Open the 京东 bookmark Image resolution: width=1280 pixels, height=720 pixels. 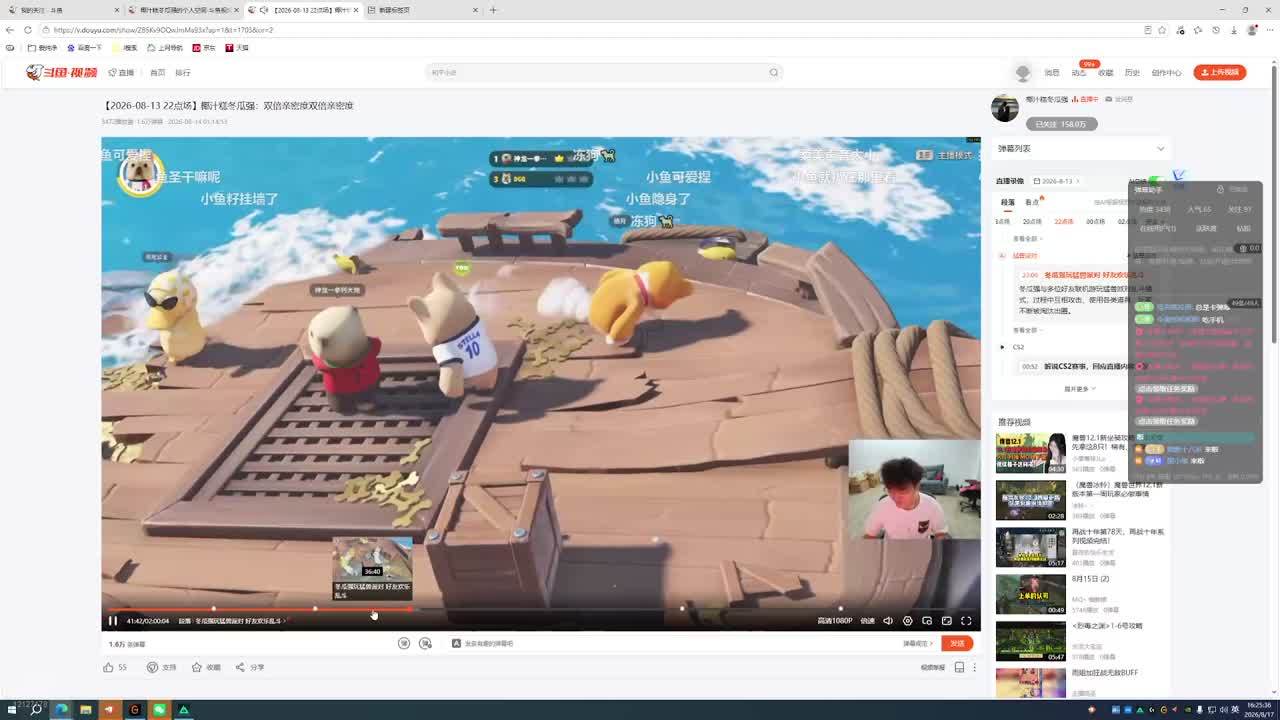pos(204,48)
